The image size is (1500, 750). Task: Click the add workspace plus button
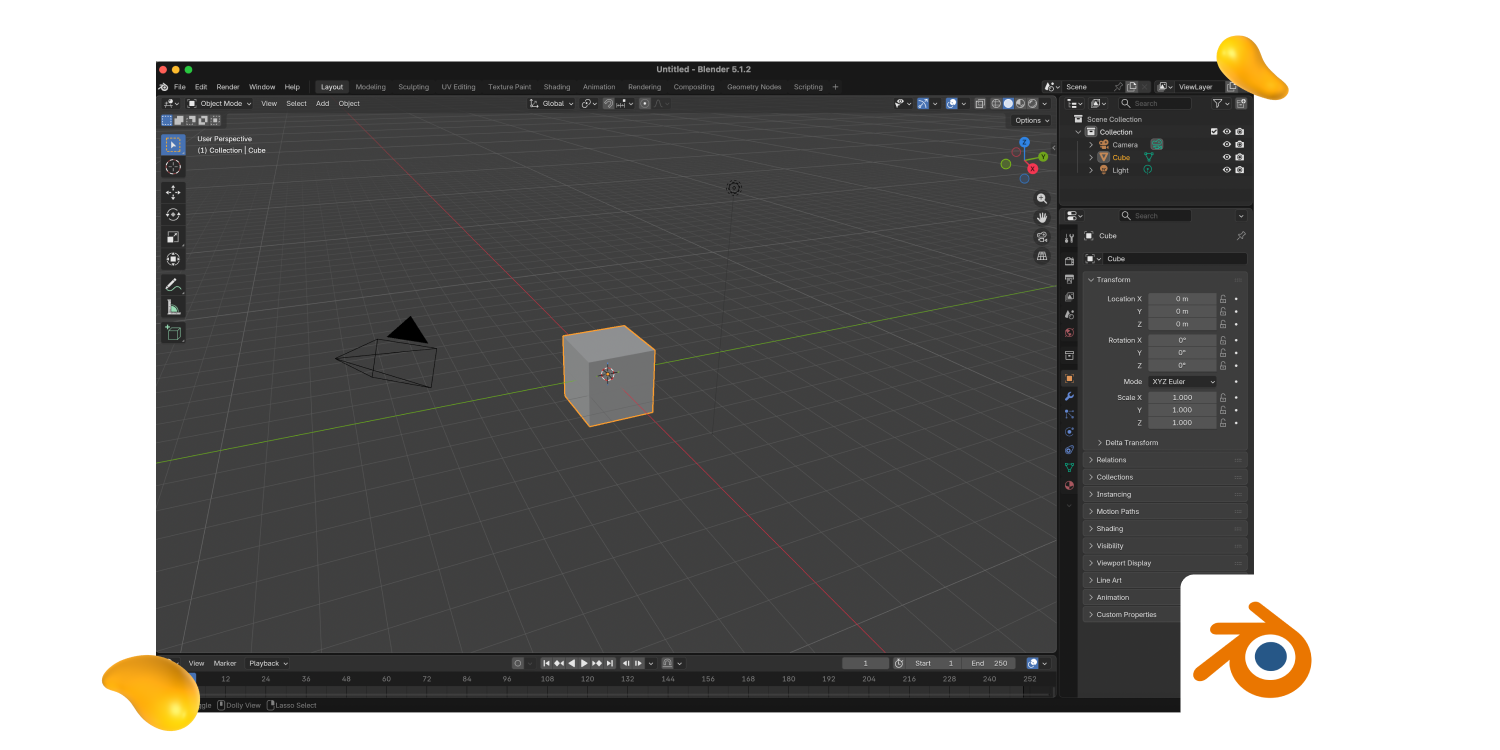click(836, 87)
